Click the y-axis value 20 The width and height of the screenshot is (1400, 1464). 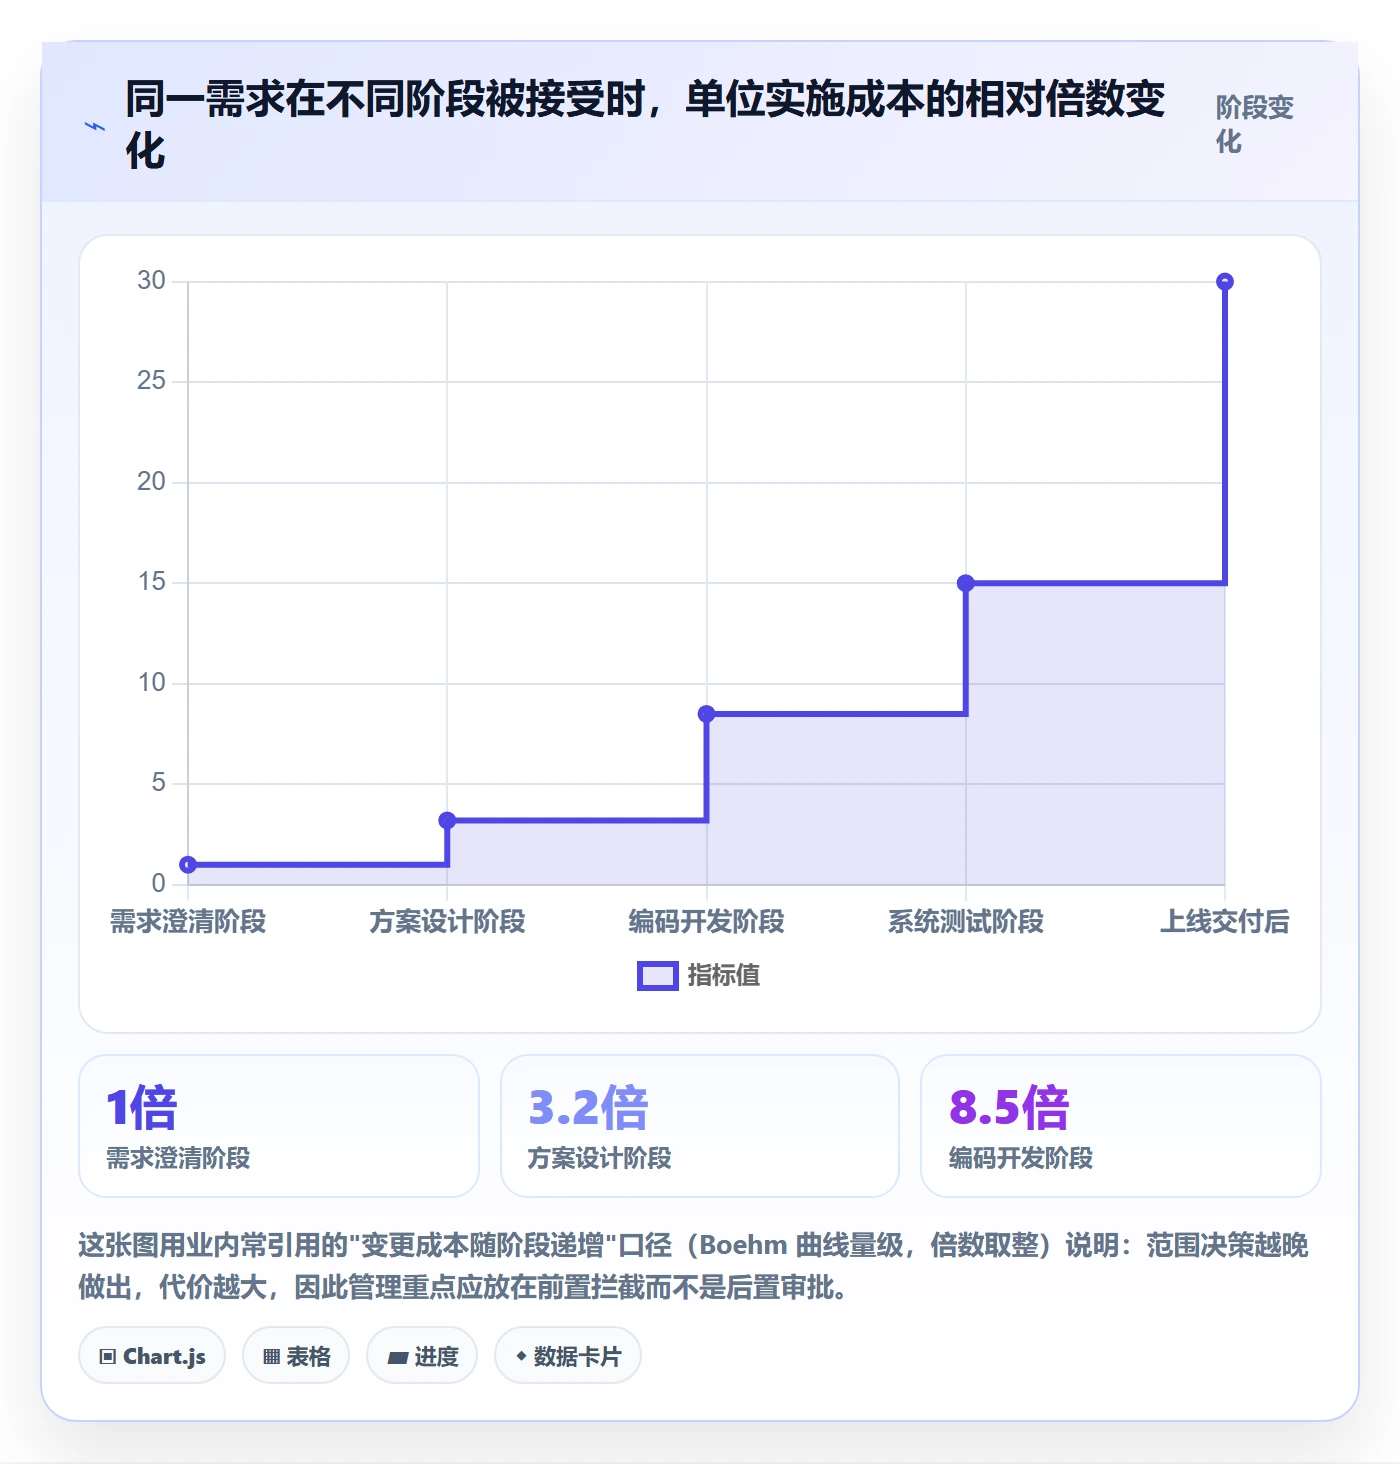(152, 482)
